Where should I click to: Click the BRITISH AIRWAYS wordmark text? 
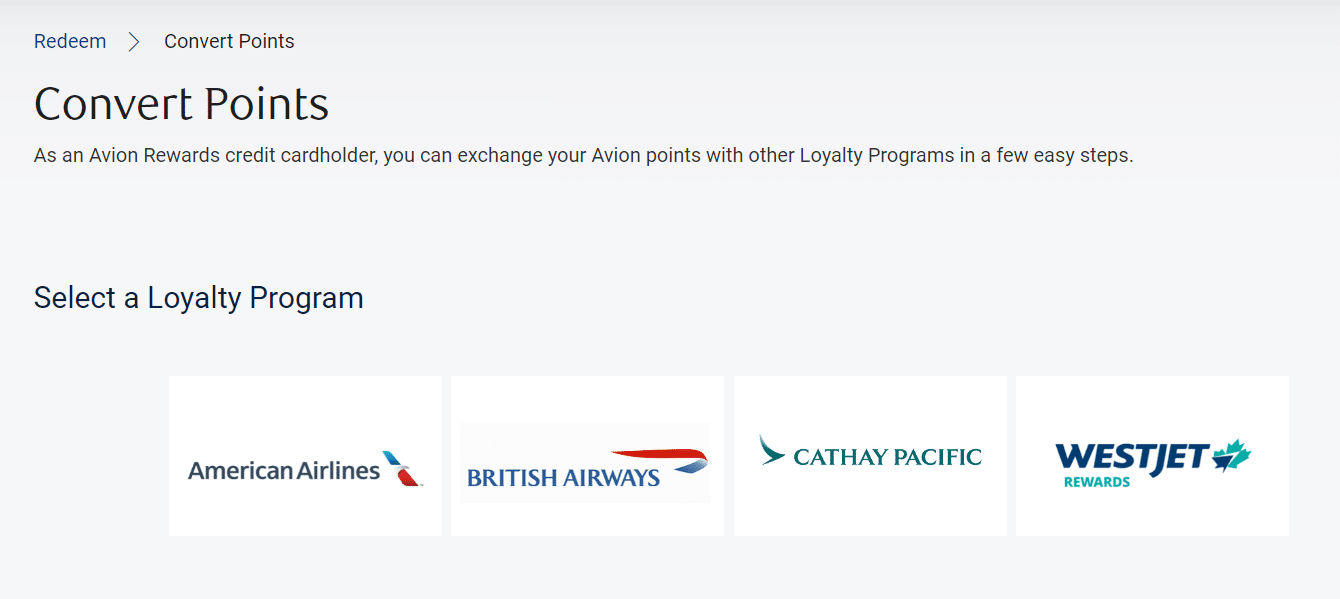click(563, 478)
